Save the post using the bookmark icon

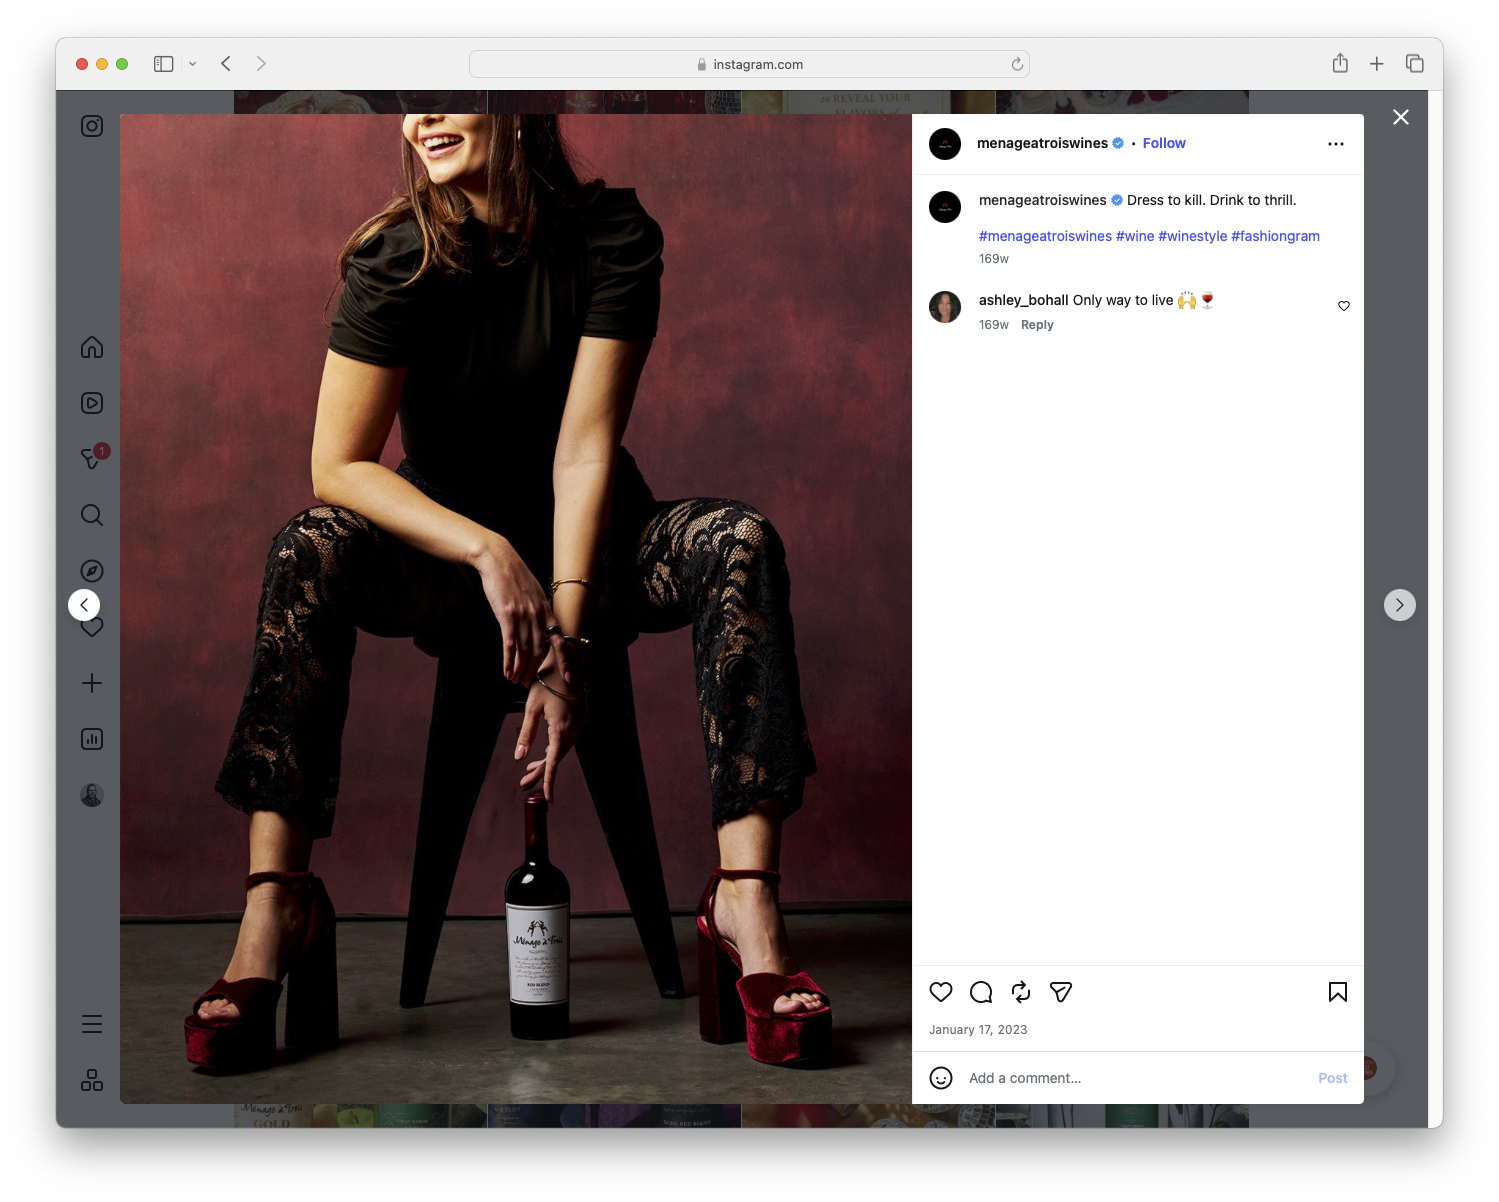[1336, 992]
